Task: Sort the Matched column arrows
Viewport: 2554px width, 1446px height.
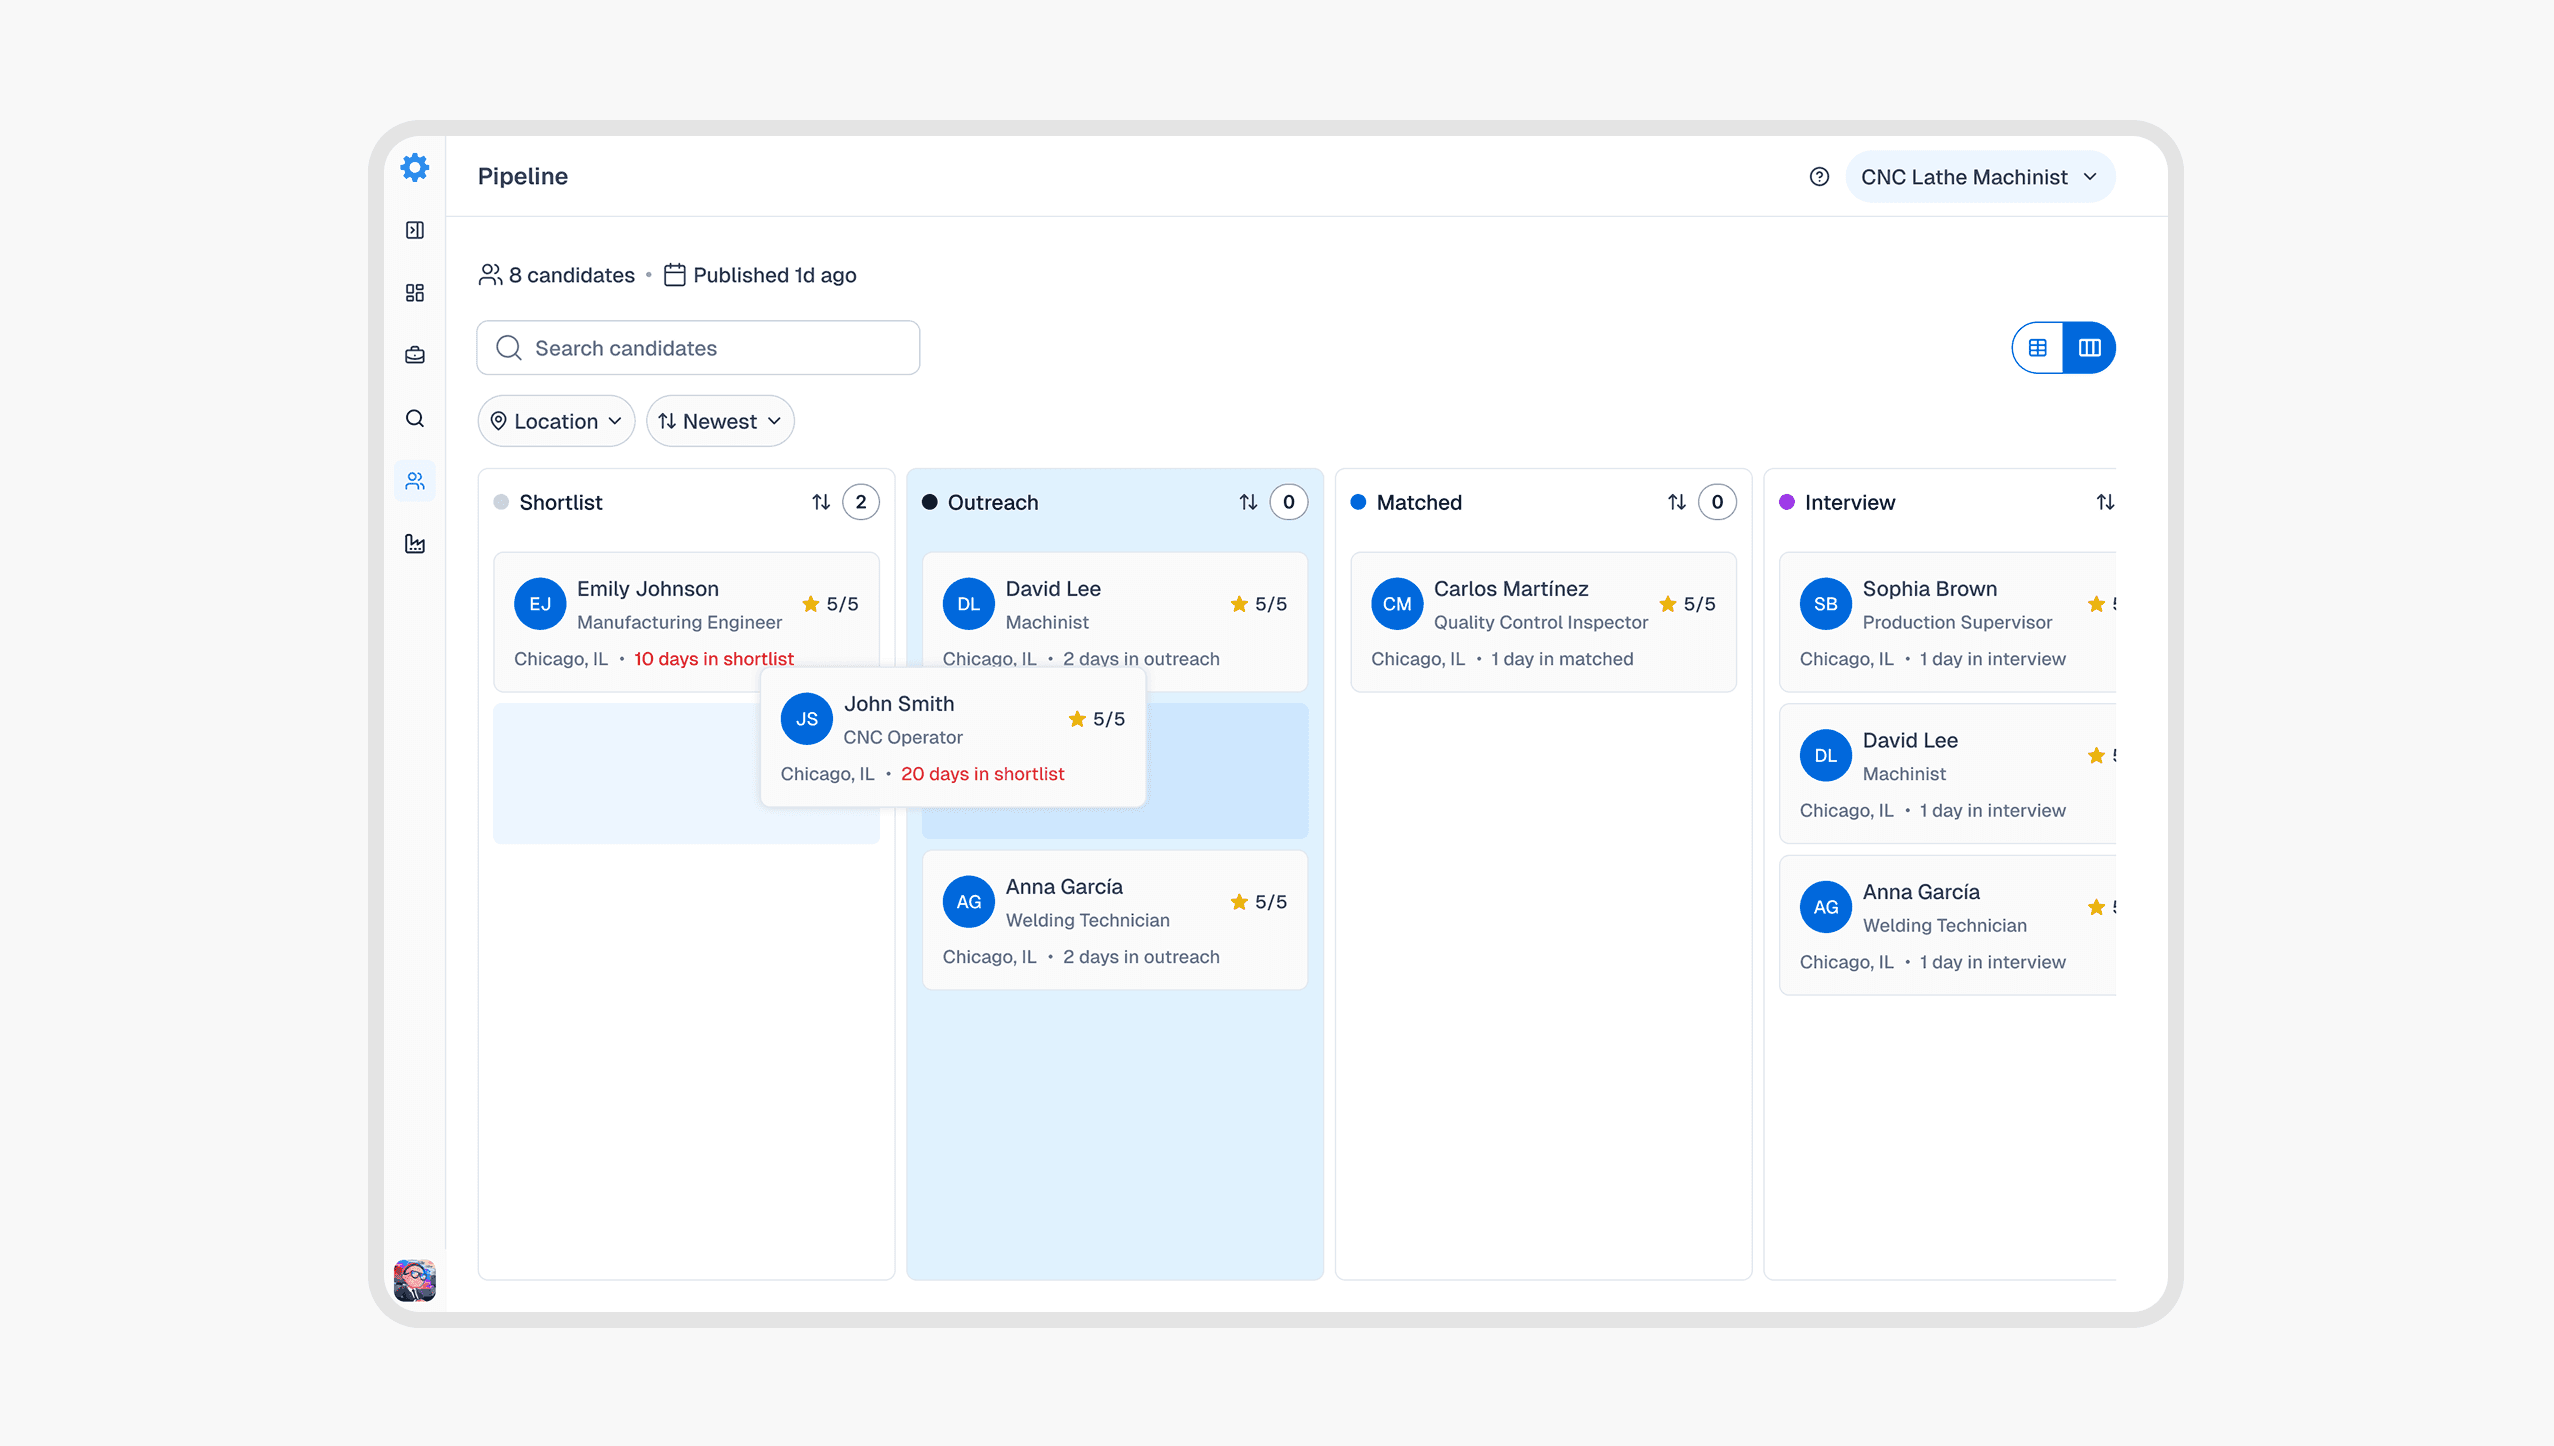Action: click(x=1677, y=502)
